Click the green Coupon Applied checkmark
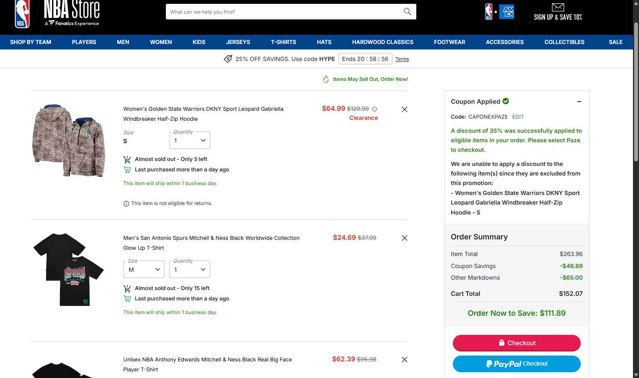The width and height of the screenshot is (639, 378). pos(506,101)
